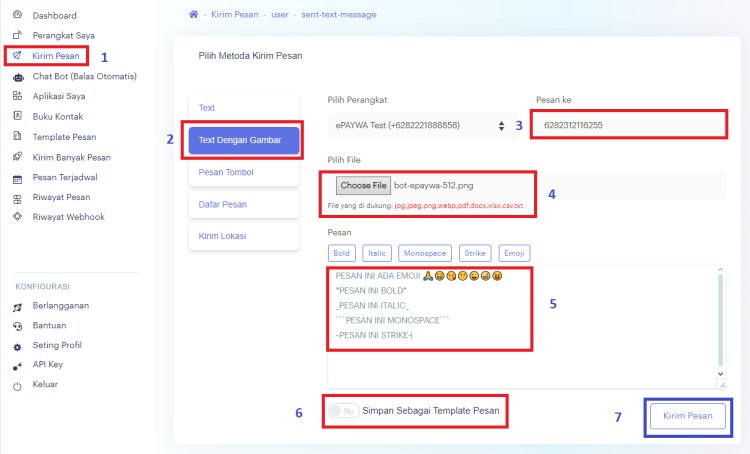Open Template Pesan menu entry

(64, 137)
